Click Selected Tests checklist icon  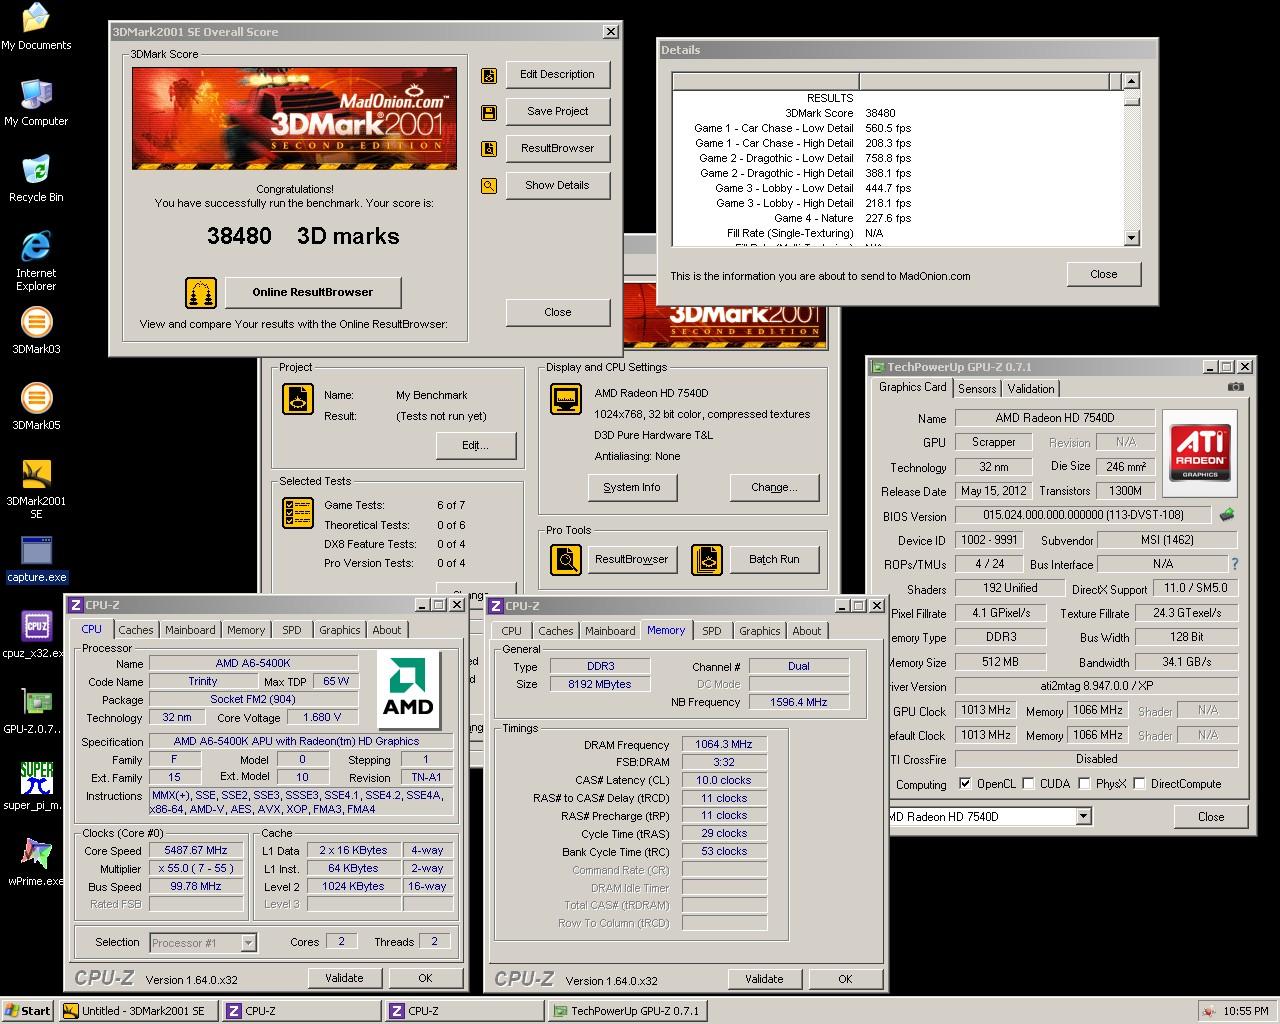pos(298,514)
